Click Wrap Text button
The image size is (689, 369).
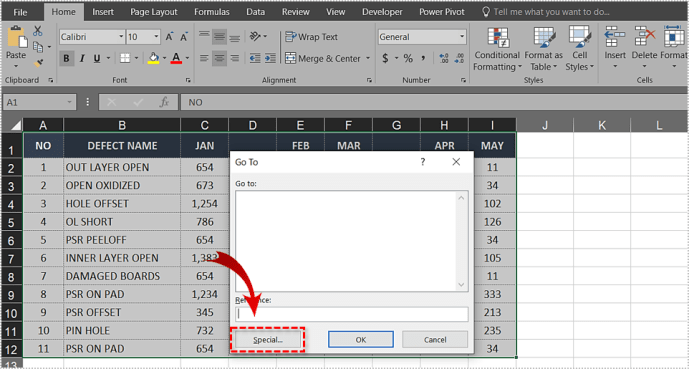[x=312, y=36]
